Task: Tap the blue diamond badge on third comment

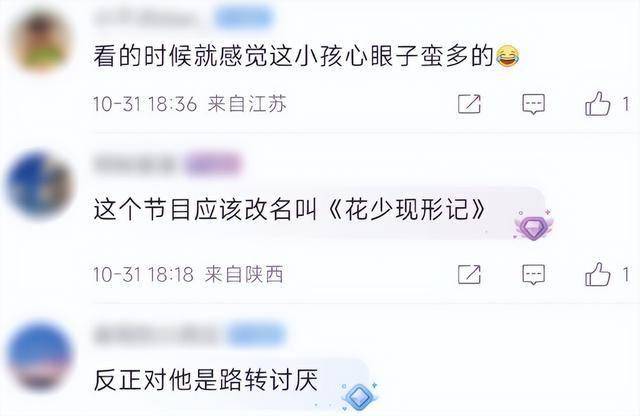Action: tap(359, 396)
